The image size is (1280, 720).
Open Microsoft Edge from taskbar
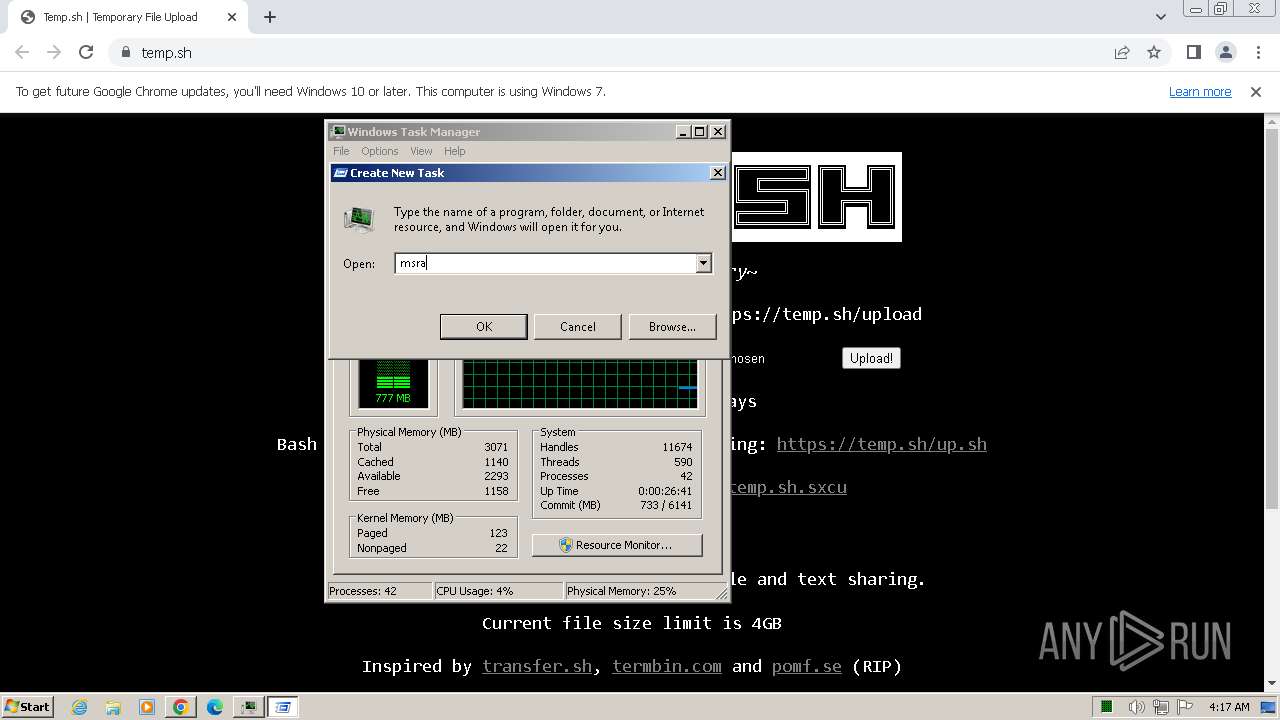[215, 707]
